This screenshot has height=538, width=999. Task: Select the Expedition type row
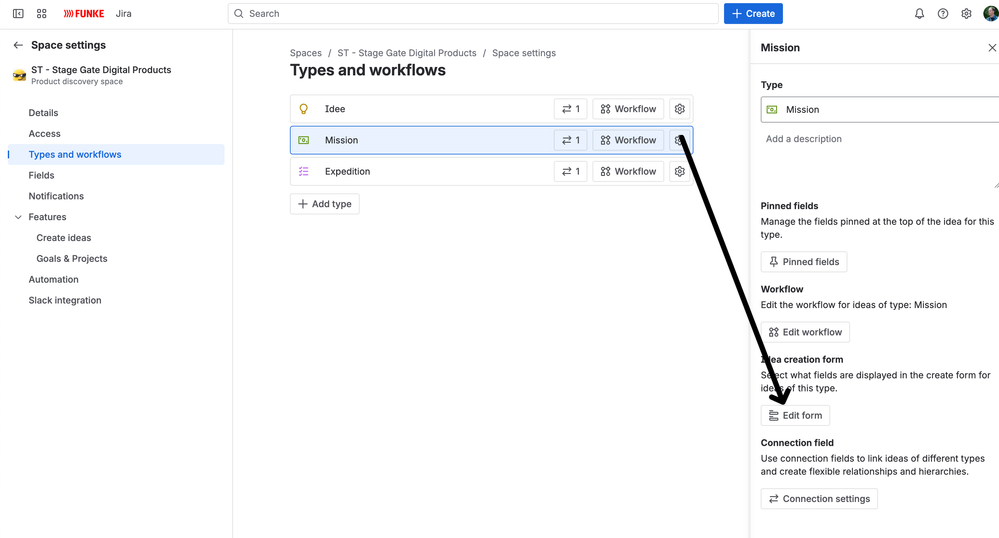(x=491, y=171)
